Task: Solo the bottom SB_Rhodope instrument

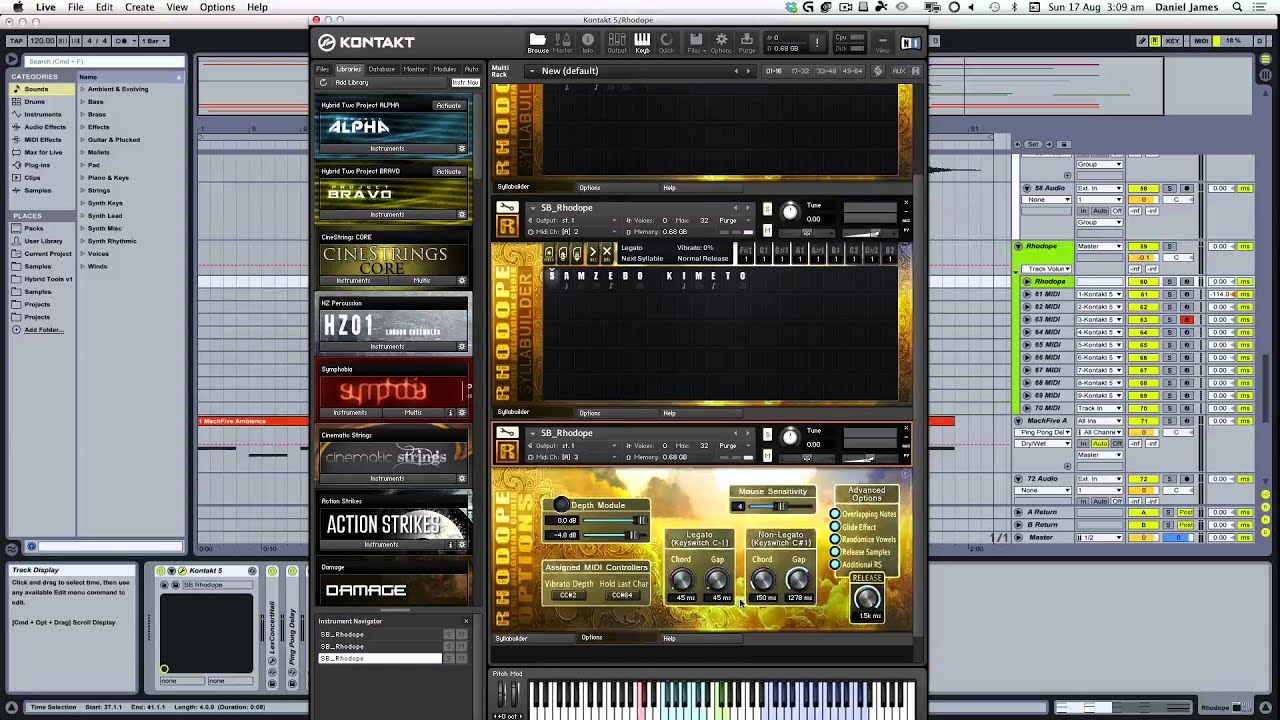Action: tap(767, 435)
